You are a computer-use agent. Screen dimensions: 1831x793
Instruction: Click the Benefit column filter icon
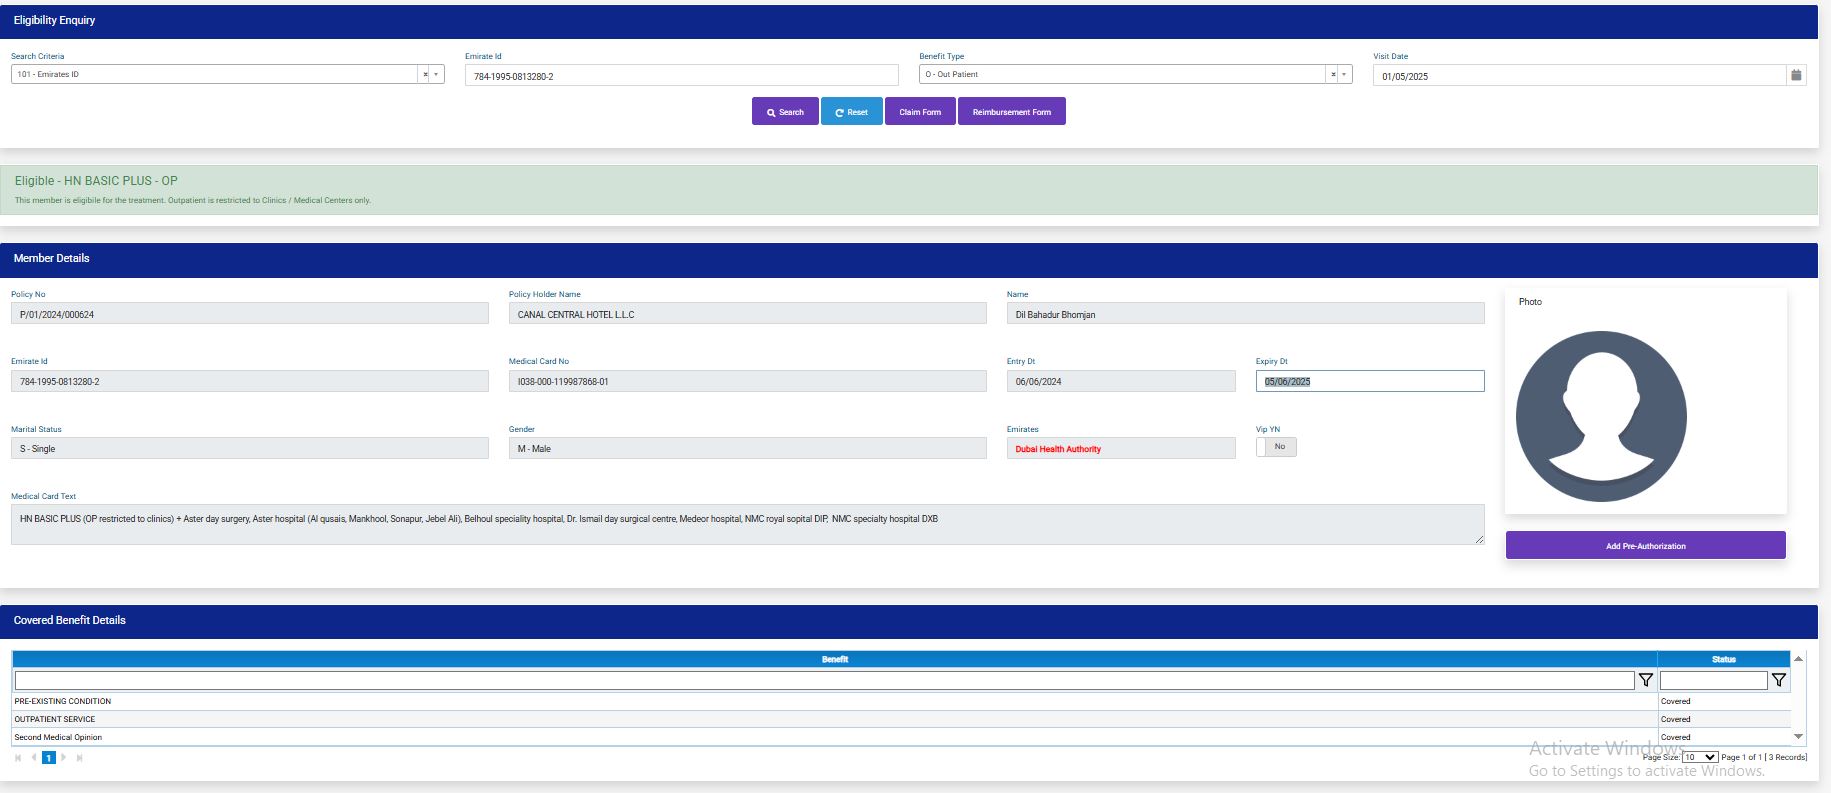(1645, 680)
